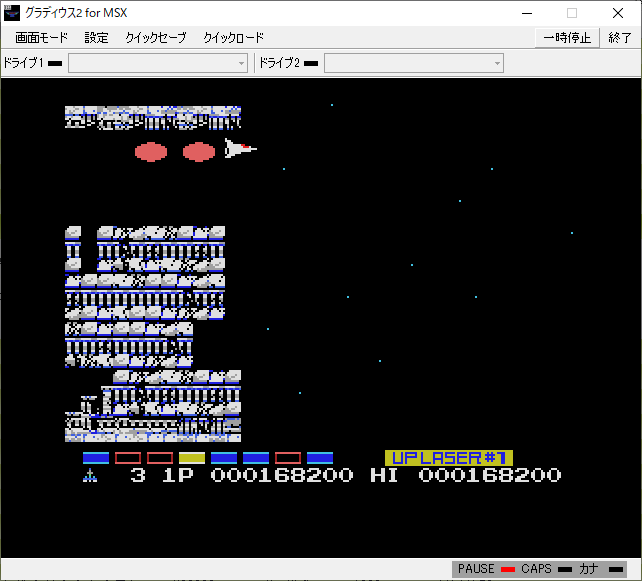Click the red option orb farthest from the ship

click(x=151, y=152)
